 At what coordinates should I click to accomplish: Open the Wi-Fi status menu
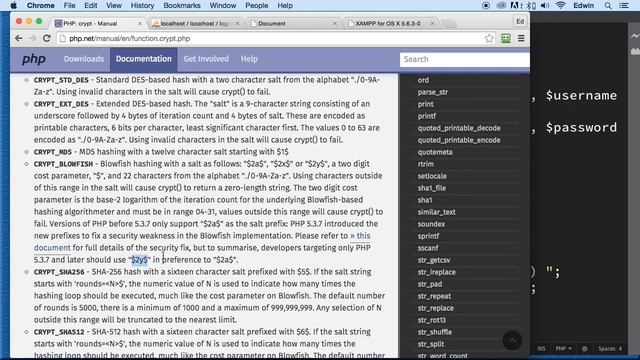tap(561, 6)
